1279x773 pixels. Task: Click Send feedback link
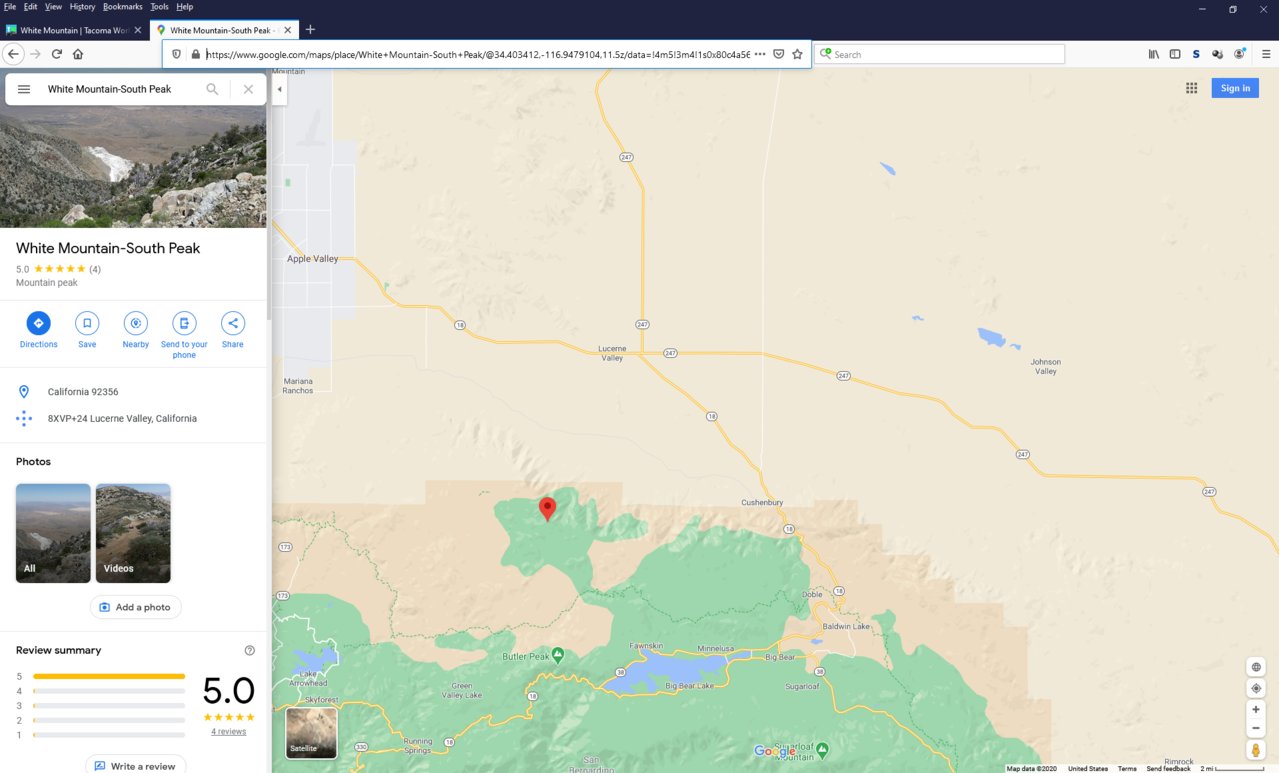(x=1168, y=768)
